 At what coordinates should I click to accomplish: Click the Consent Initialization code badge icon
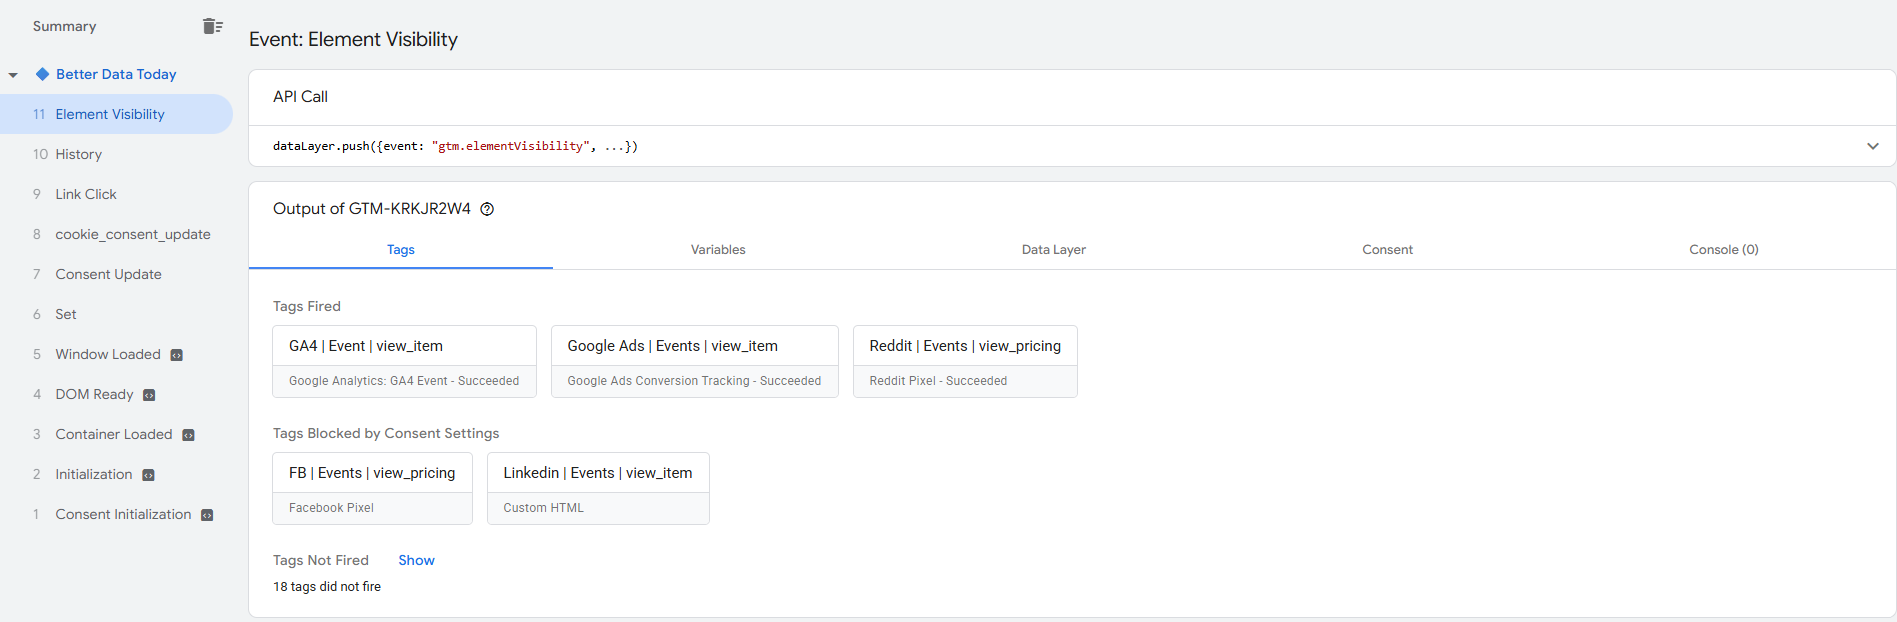[x=207, y=515]
